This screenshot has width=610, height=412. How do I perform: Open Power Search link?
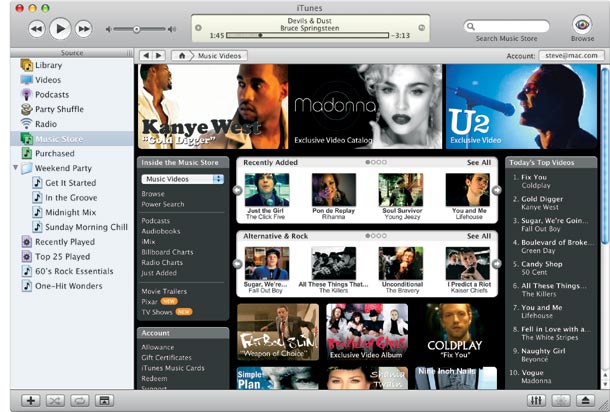click(163, 204)
